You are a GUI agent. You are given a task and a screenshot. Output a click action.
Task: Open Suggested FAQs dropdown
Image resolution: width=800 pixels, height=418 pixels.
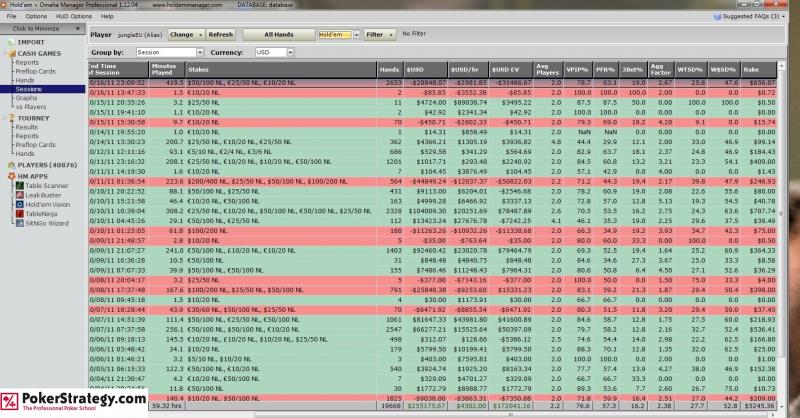(x=754, y=16)
